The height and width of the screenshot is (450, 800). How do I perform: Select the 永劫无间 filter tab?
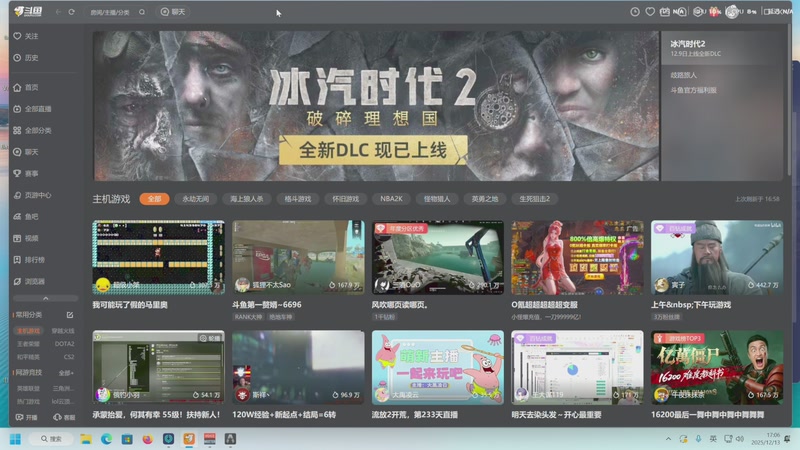click(x=195, y=199)
